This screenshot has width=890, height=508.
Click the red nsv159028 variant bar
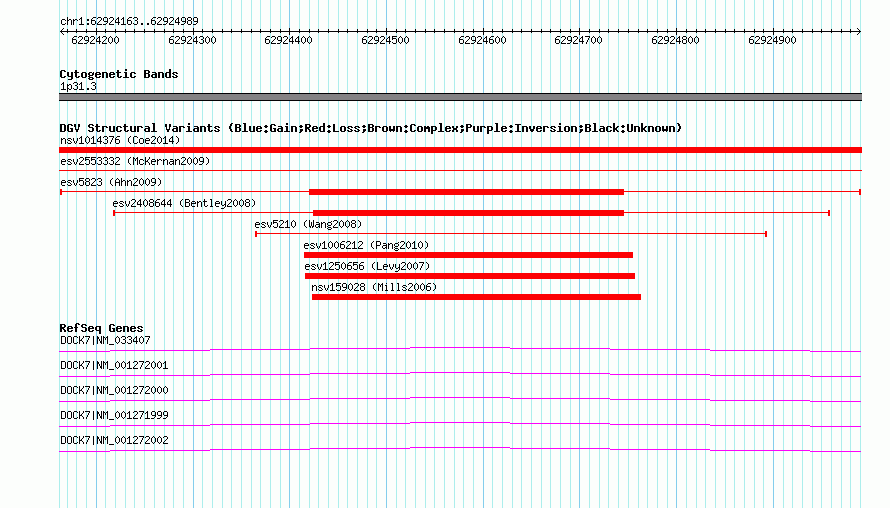[476, 297]
